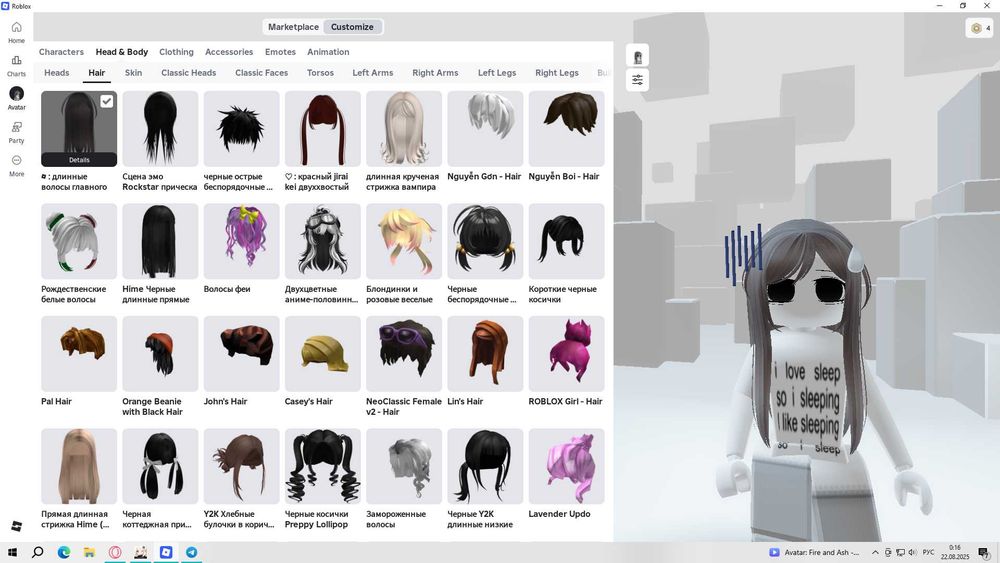Viewport: 1000px width, 563px height.
Task: Select the Left Arms subtab
Action: click(x=372, y=73)
